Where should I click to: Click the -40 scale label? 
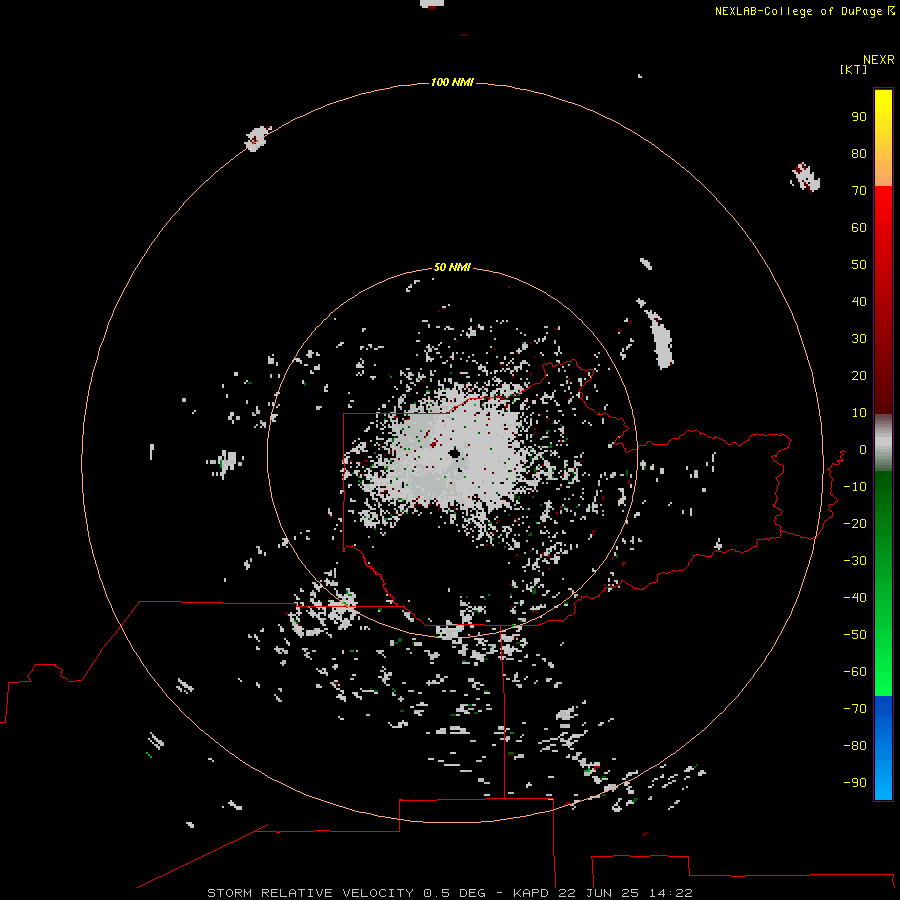click(x=855, y=598)
